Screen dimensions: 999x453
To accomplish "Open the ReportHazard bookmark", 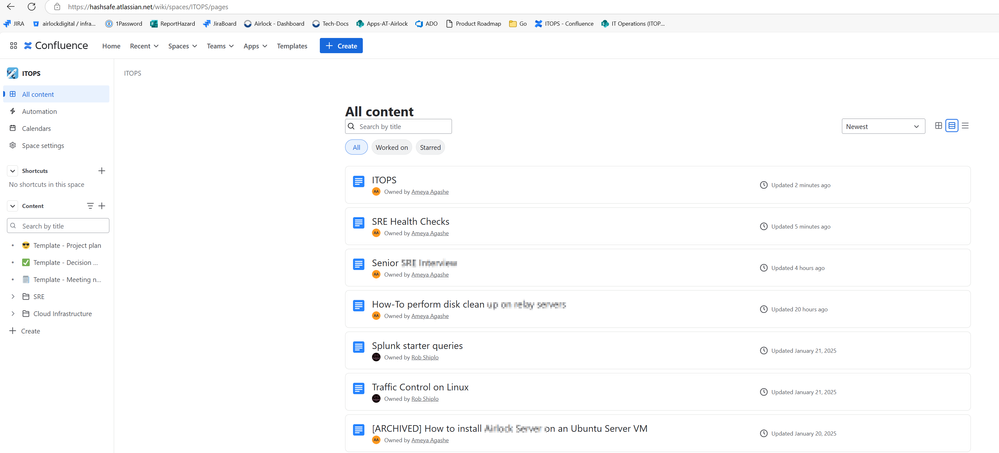I will click(173, 24).
